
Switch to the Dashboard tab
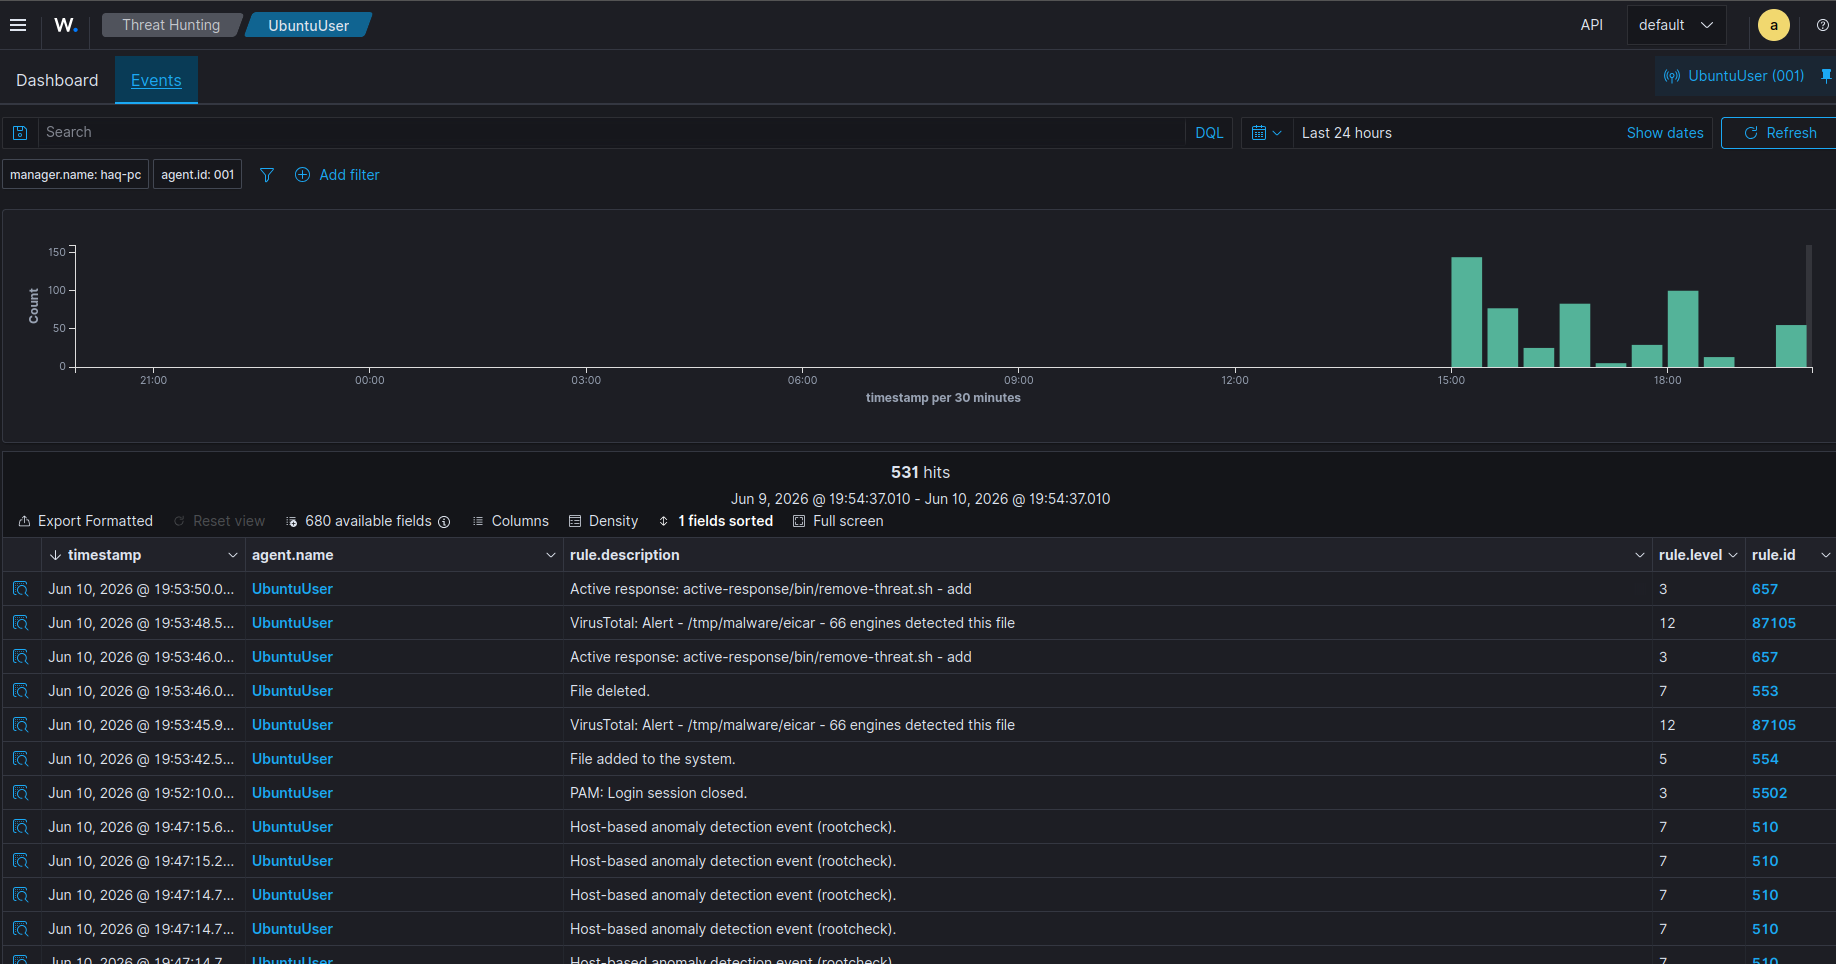coord(57,80)
